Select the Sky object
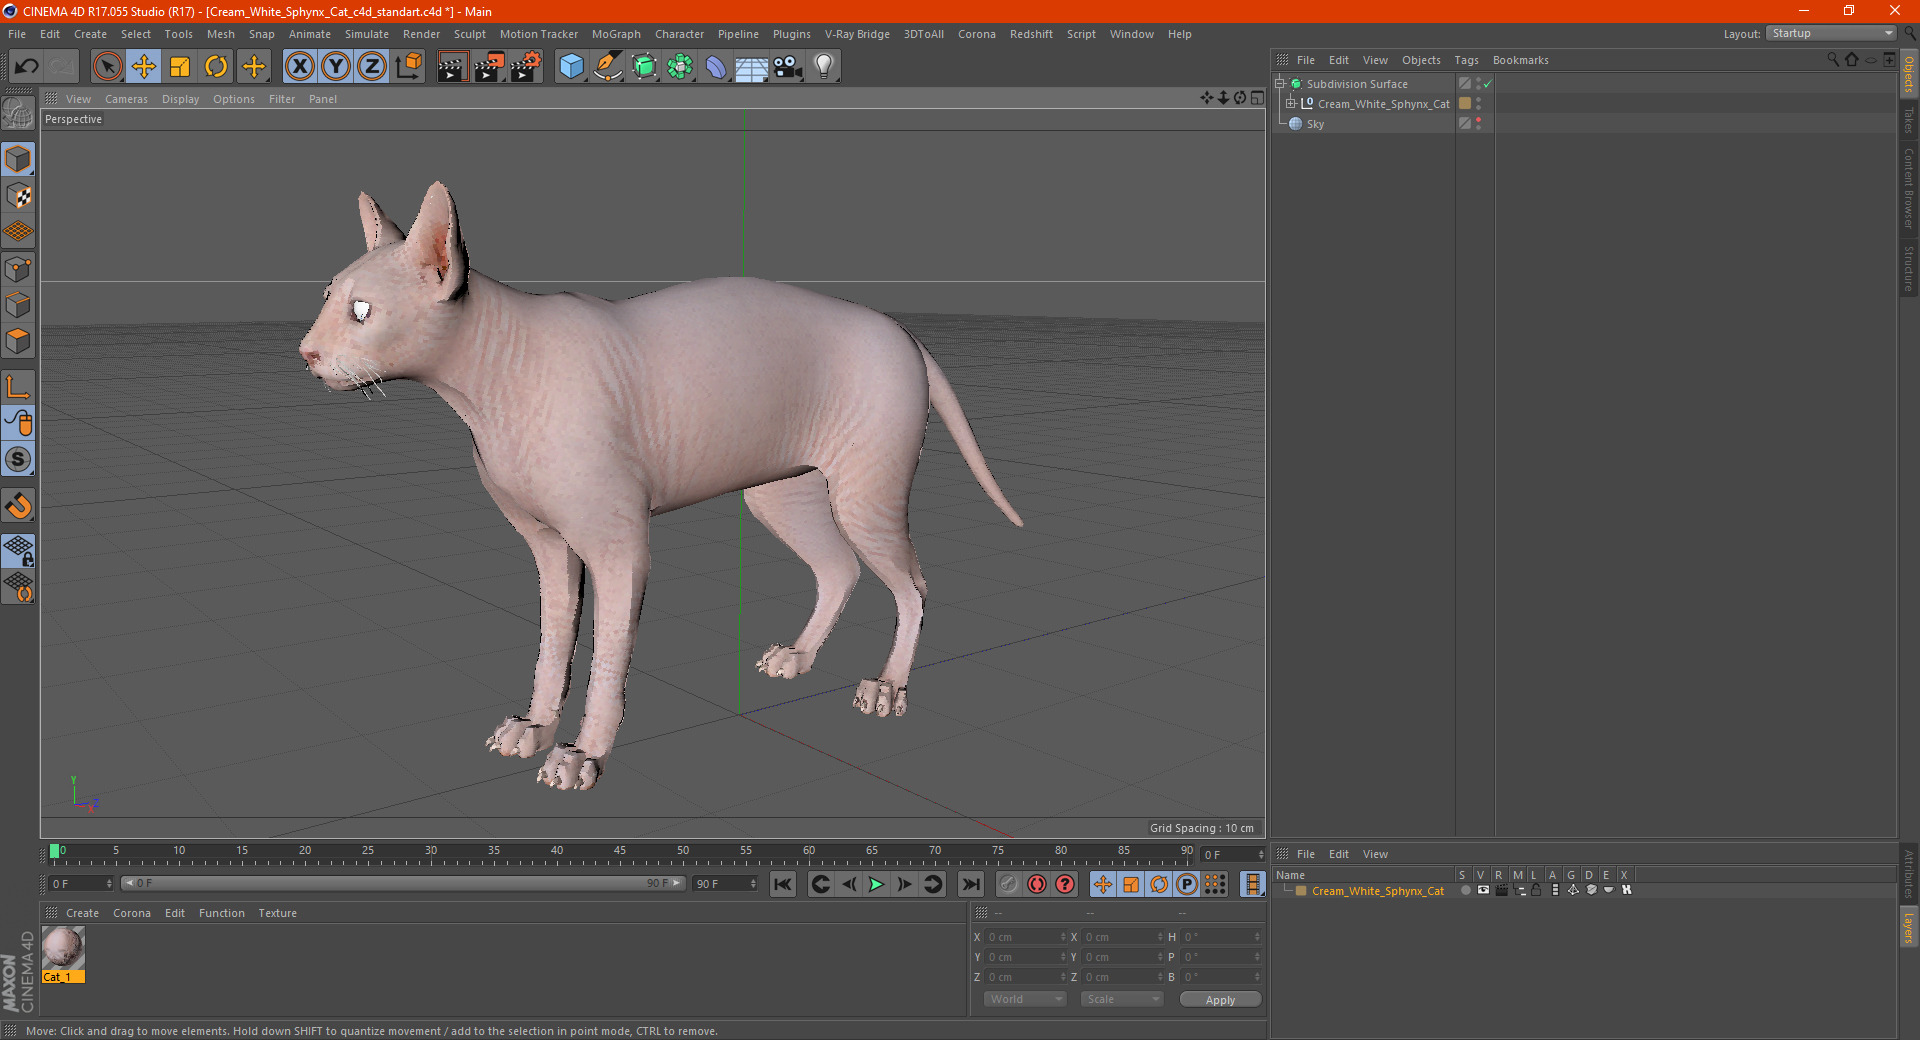Image resolution: width=1920 pixels, height=1040 pixels. coord(1315,124)
